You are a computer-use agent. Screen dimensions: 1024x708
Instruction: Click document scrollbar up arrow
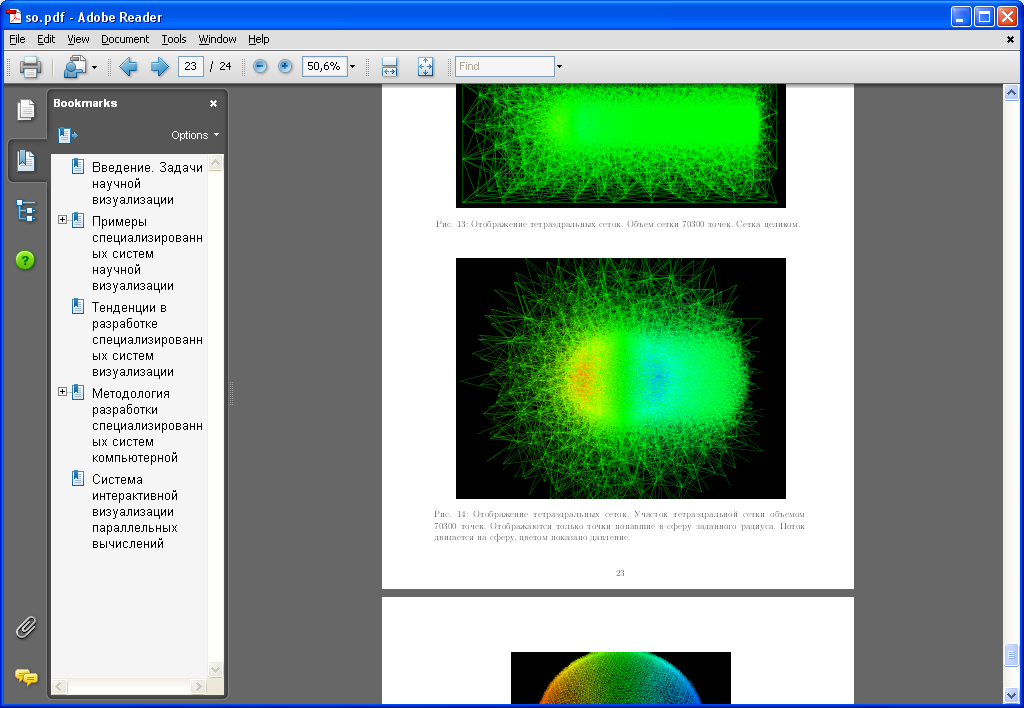[1011, 93]
